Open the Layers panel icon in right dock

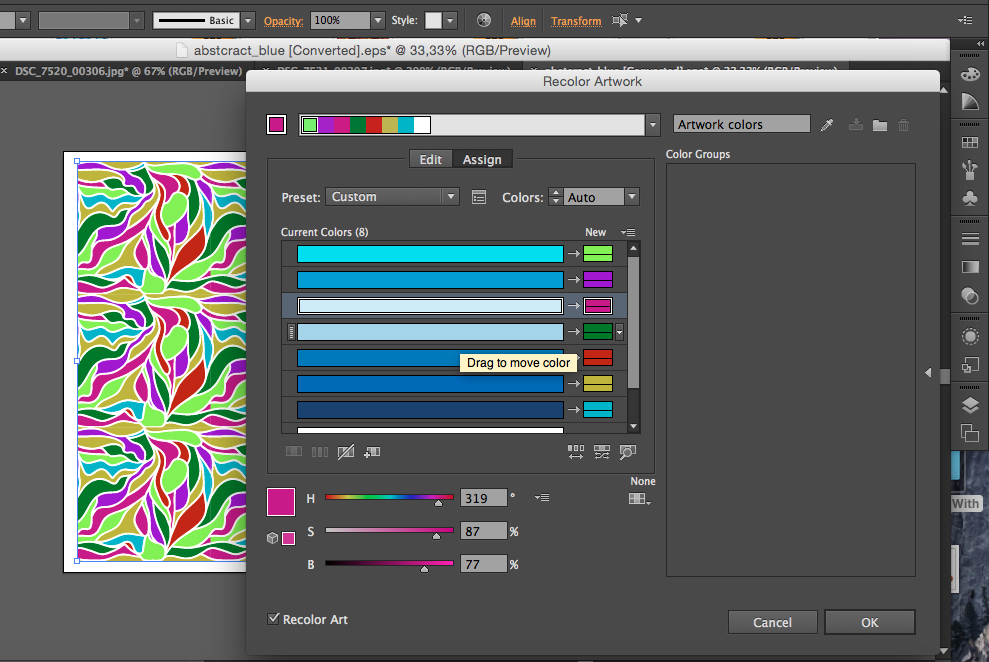point(970,405)
